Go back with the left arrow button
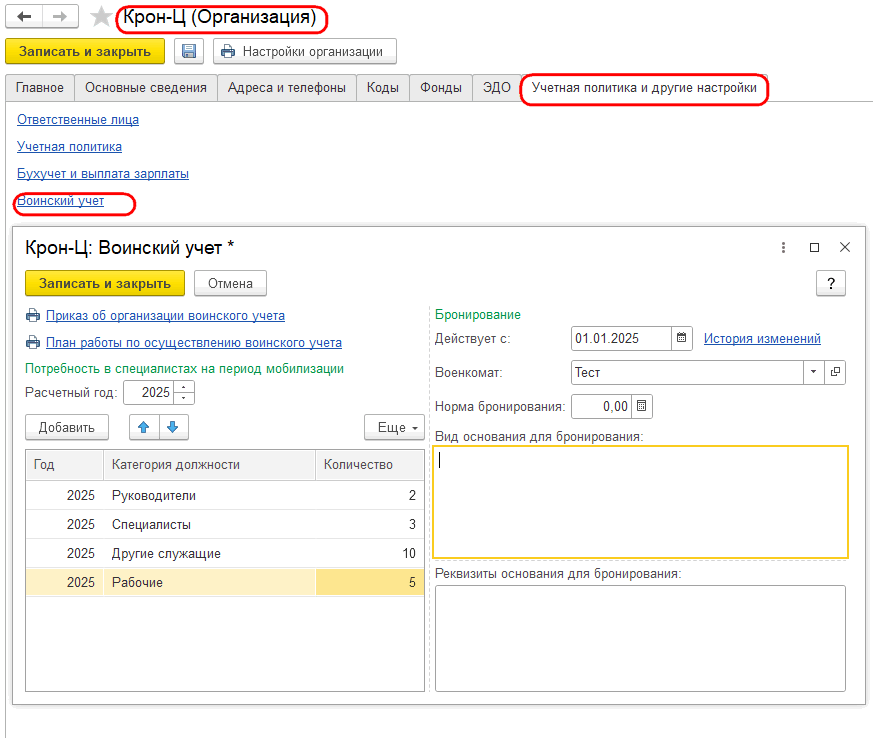The width and height of the screenshot is (873, 738). (24, 17)
